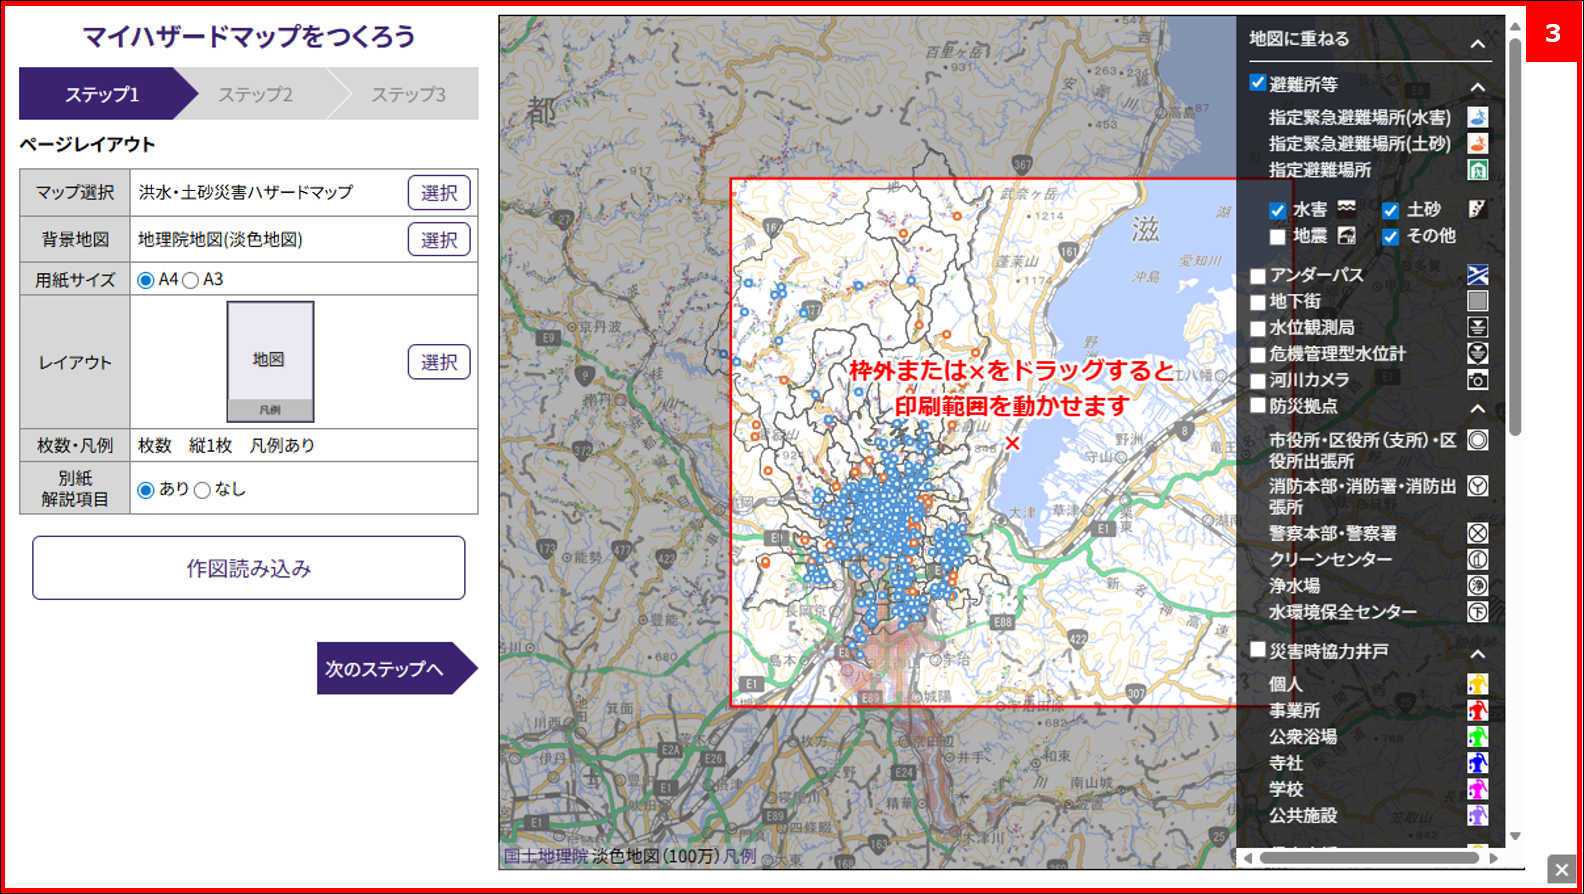Click the layout preview thumbnail
The width and height of the screenshot is (1584, 894).
click(x=270, y=361)
